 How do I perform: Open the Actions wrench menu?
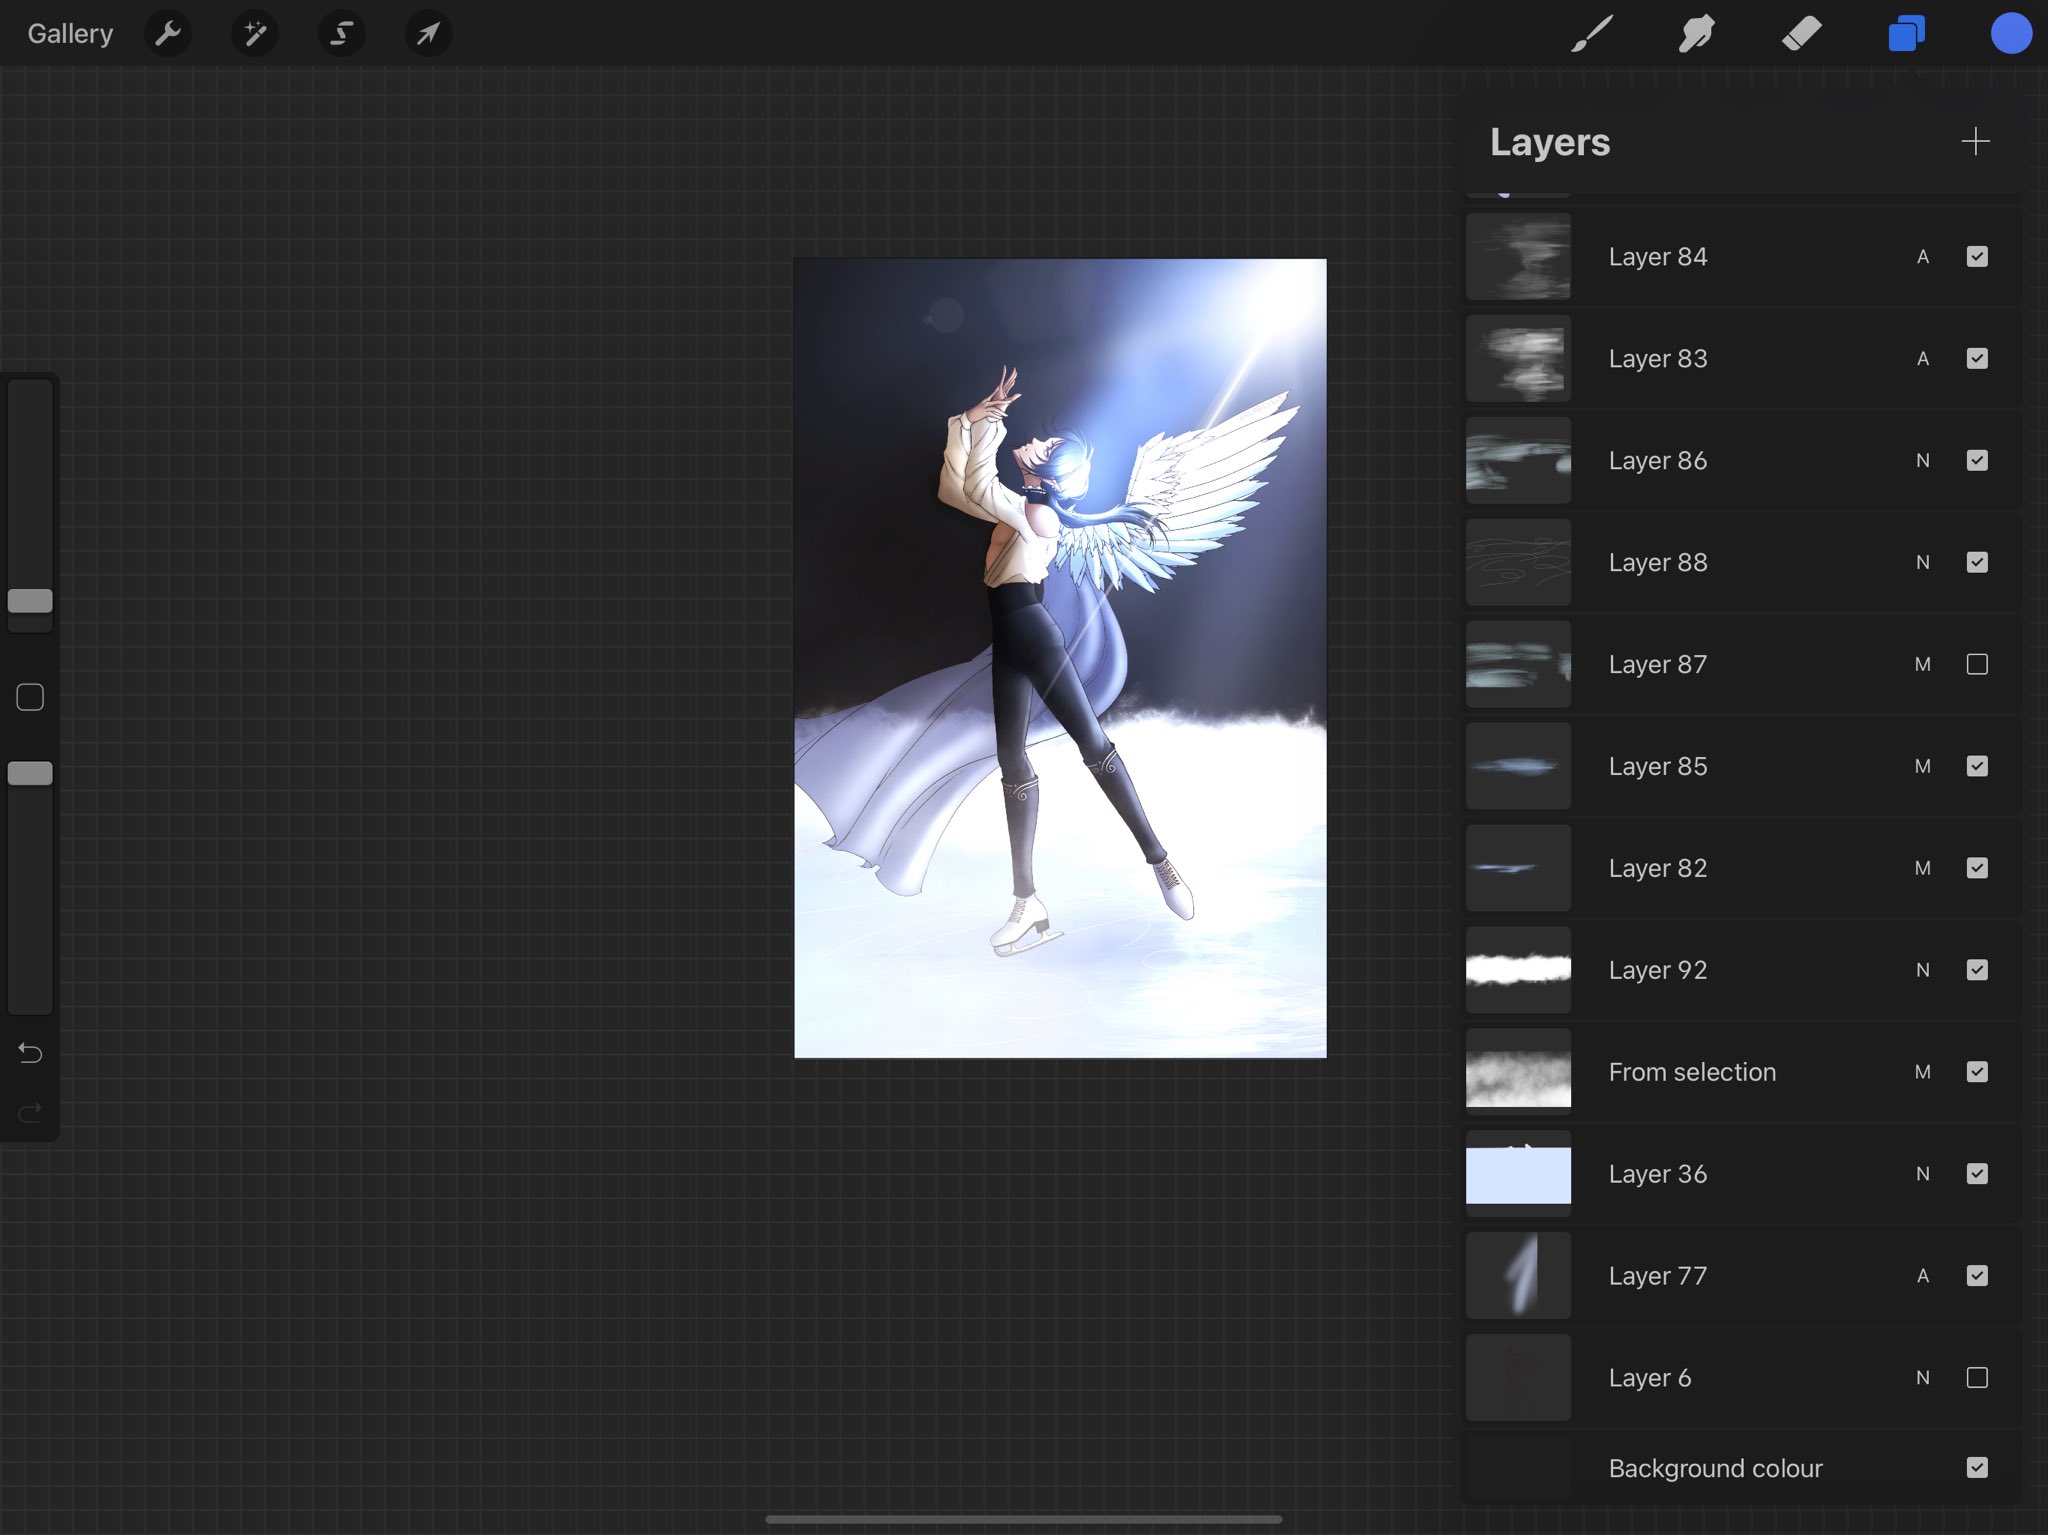(x=168, y=34)
